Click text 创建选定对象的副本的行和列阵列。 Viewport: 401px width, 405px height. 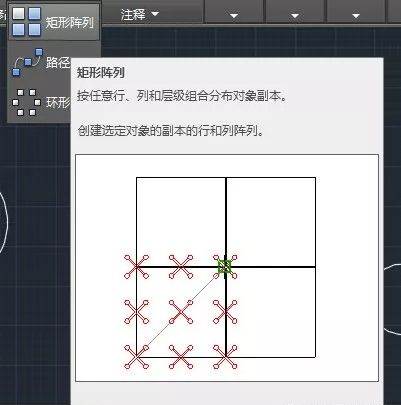(x=171, y=130)
